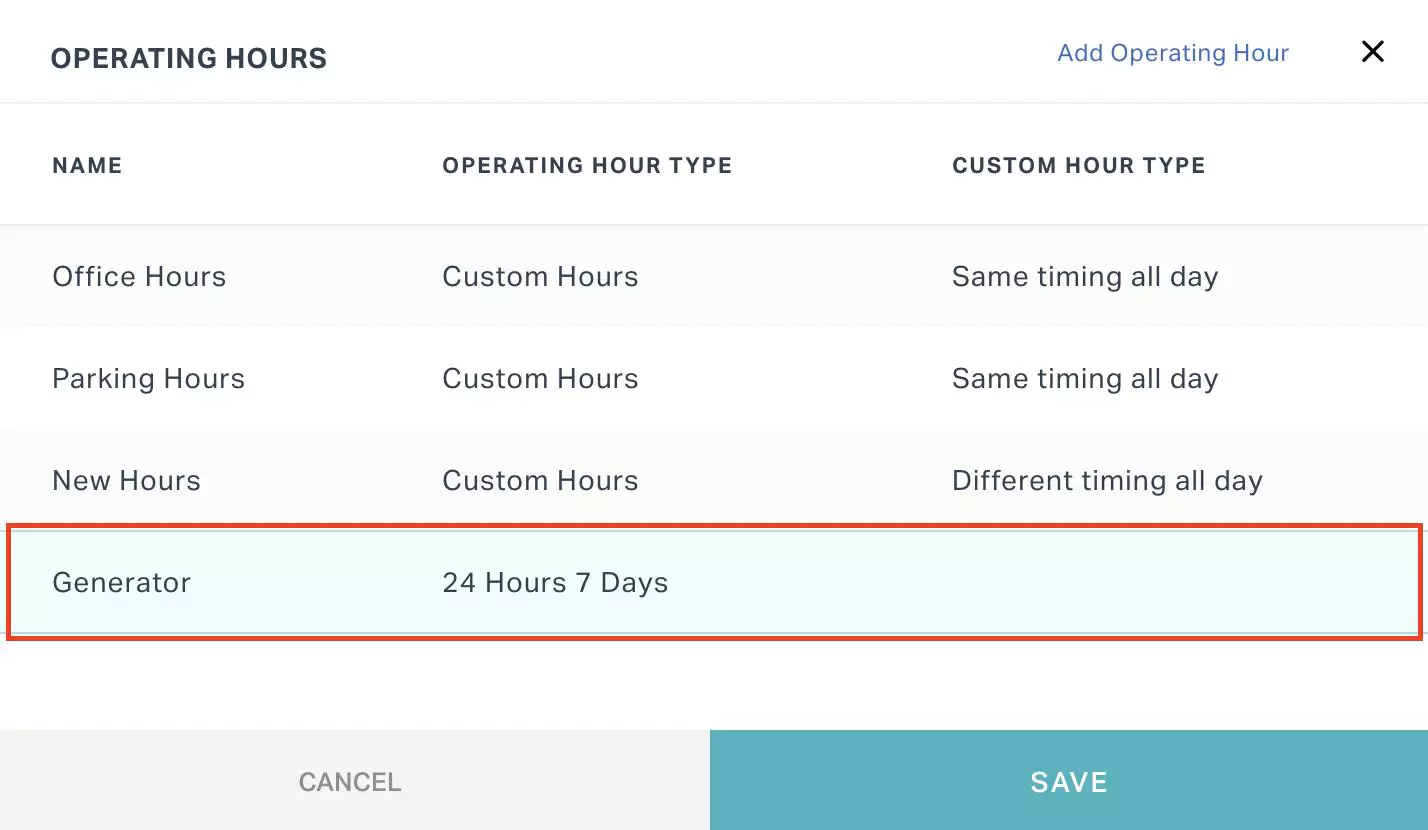Click Same timing all day for Office Hours
1428x830 pixels.
(1084, 277)
